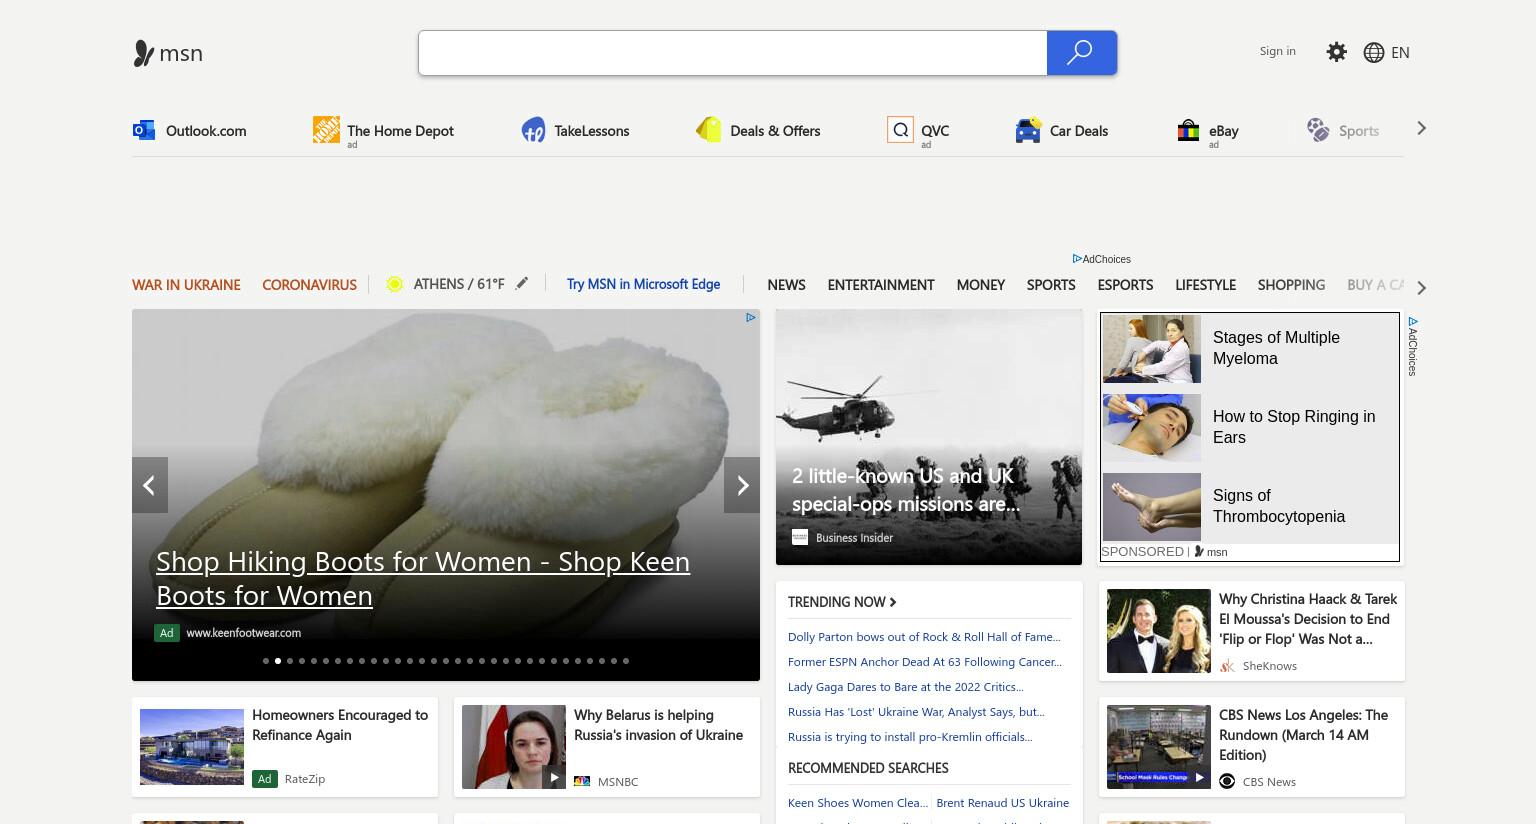The width and height of the screenshot is (1536, 824).
Task: Open Shop Hiking Boots for Women headline
Action: pyautogui.click(x=423, y=578)
